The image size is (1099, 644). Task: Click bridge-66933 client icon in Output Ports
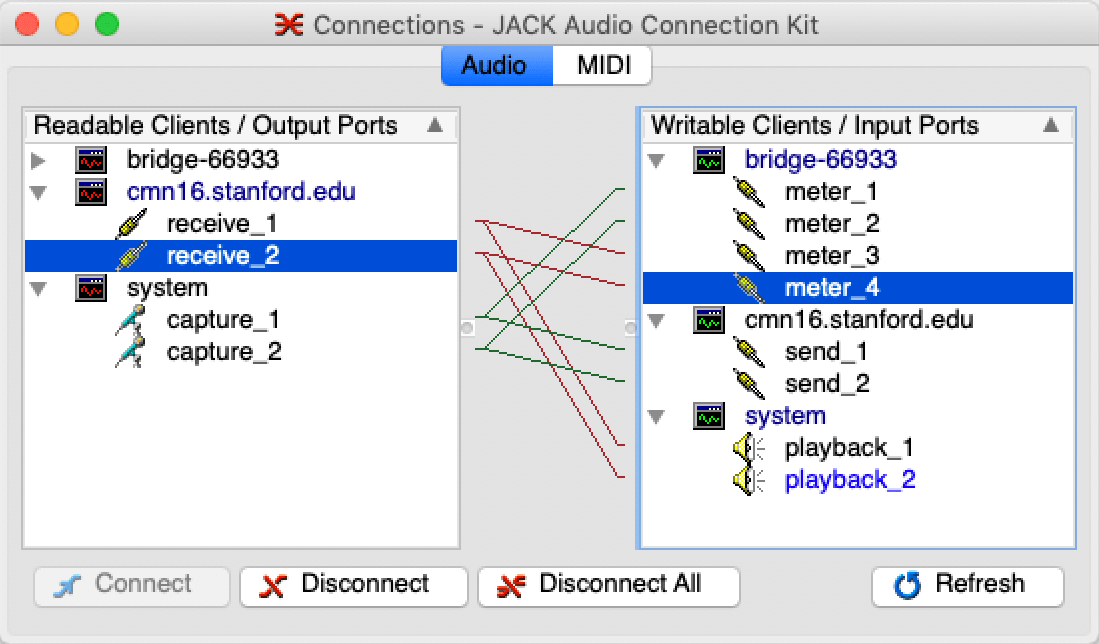click(91, 160)
